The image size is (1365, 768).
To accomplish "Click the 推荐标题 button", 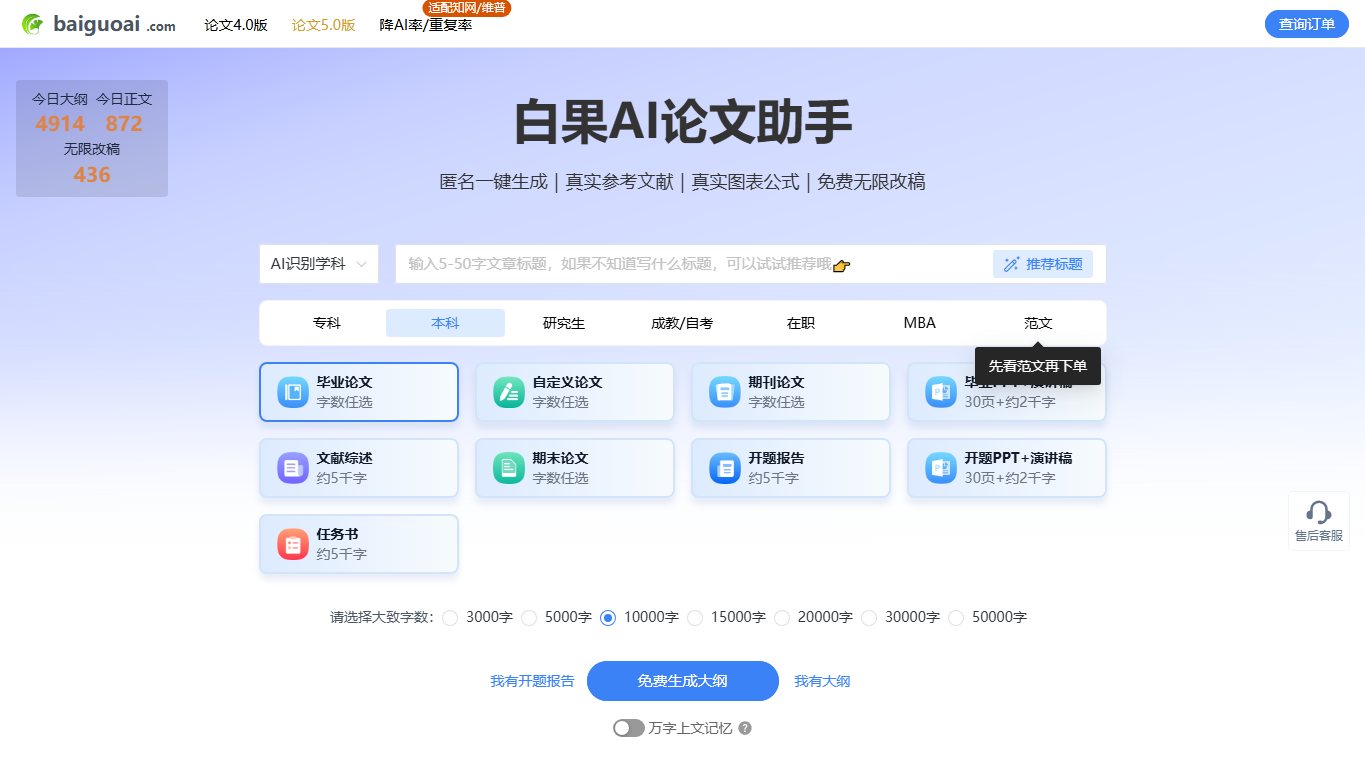I will tap(1043, 264).
